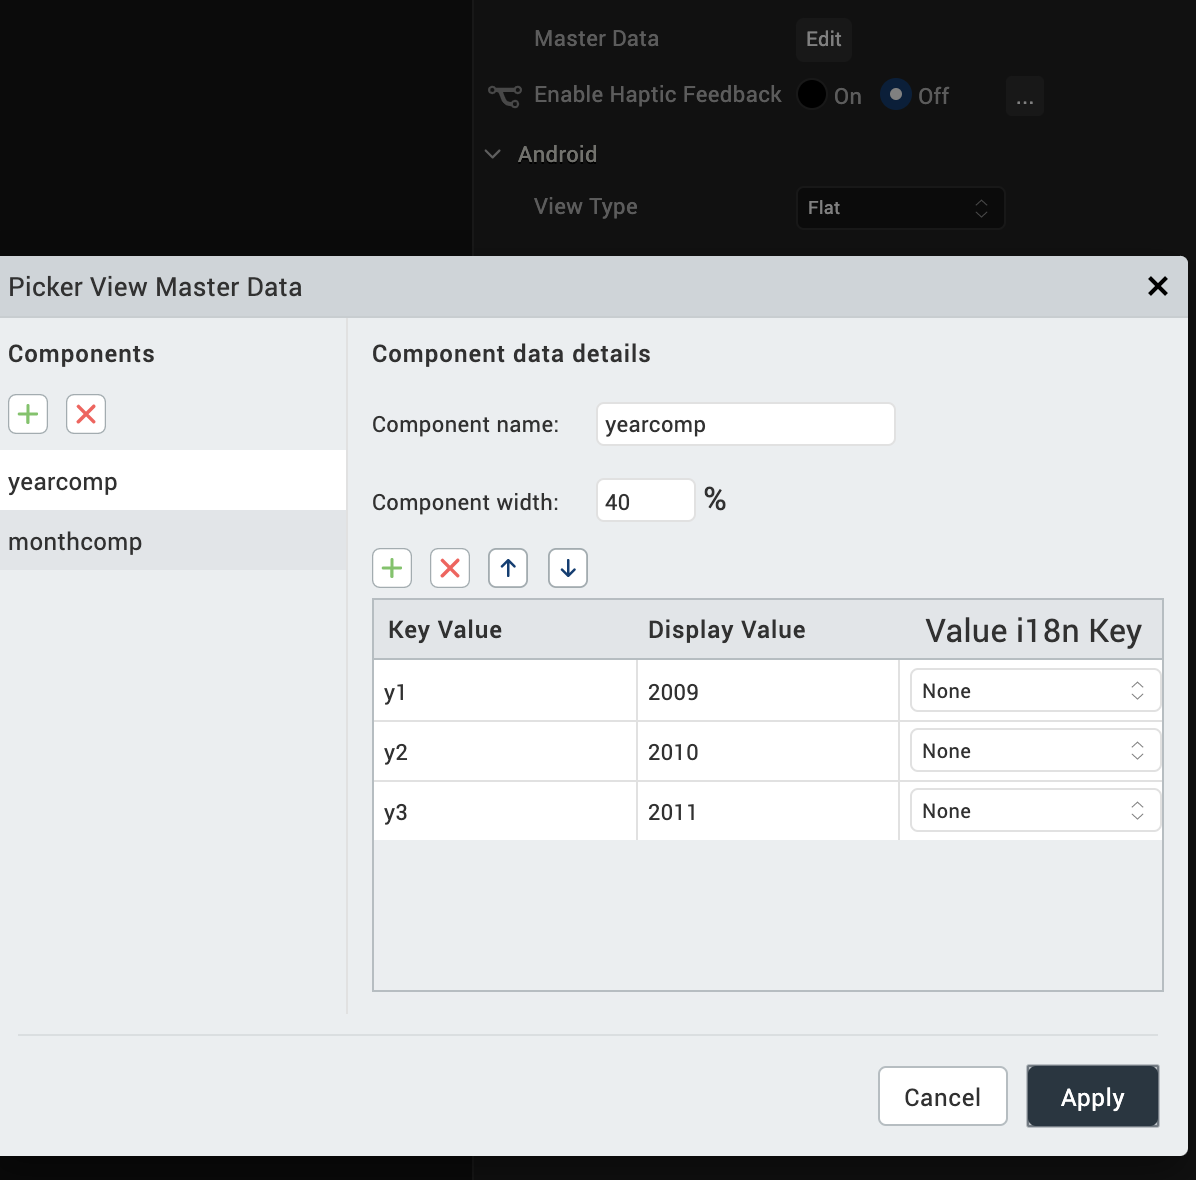Viewport: 1196px width, 1180px height.
Task: Open the View Type Flat dropdown
Action: pyautogui.click(x=900, y=208)
